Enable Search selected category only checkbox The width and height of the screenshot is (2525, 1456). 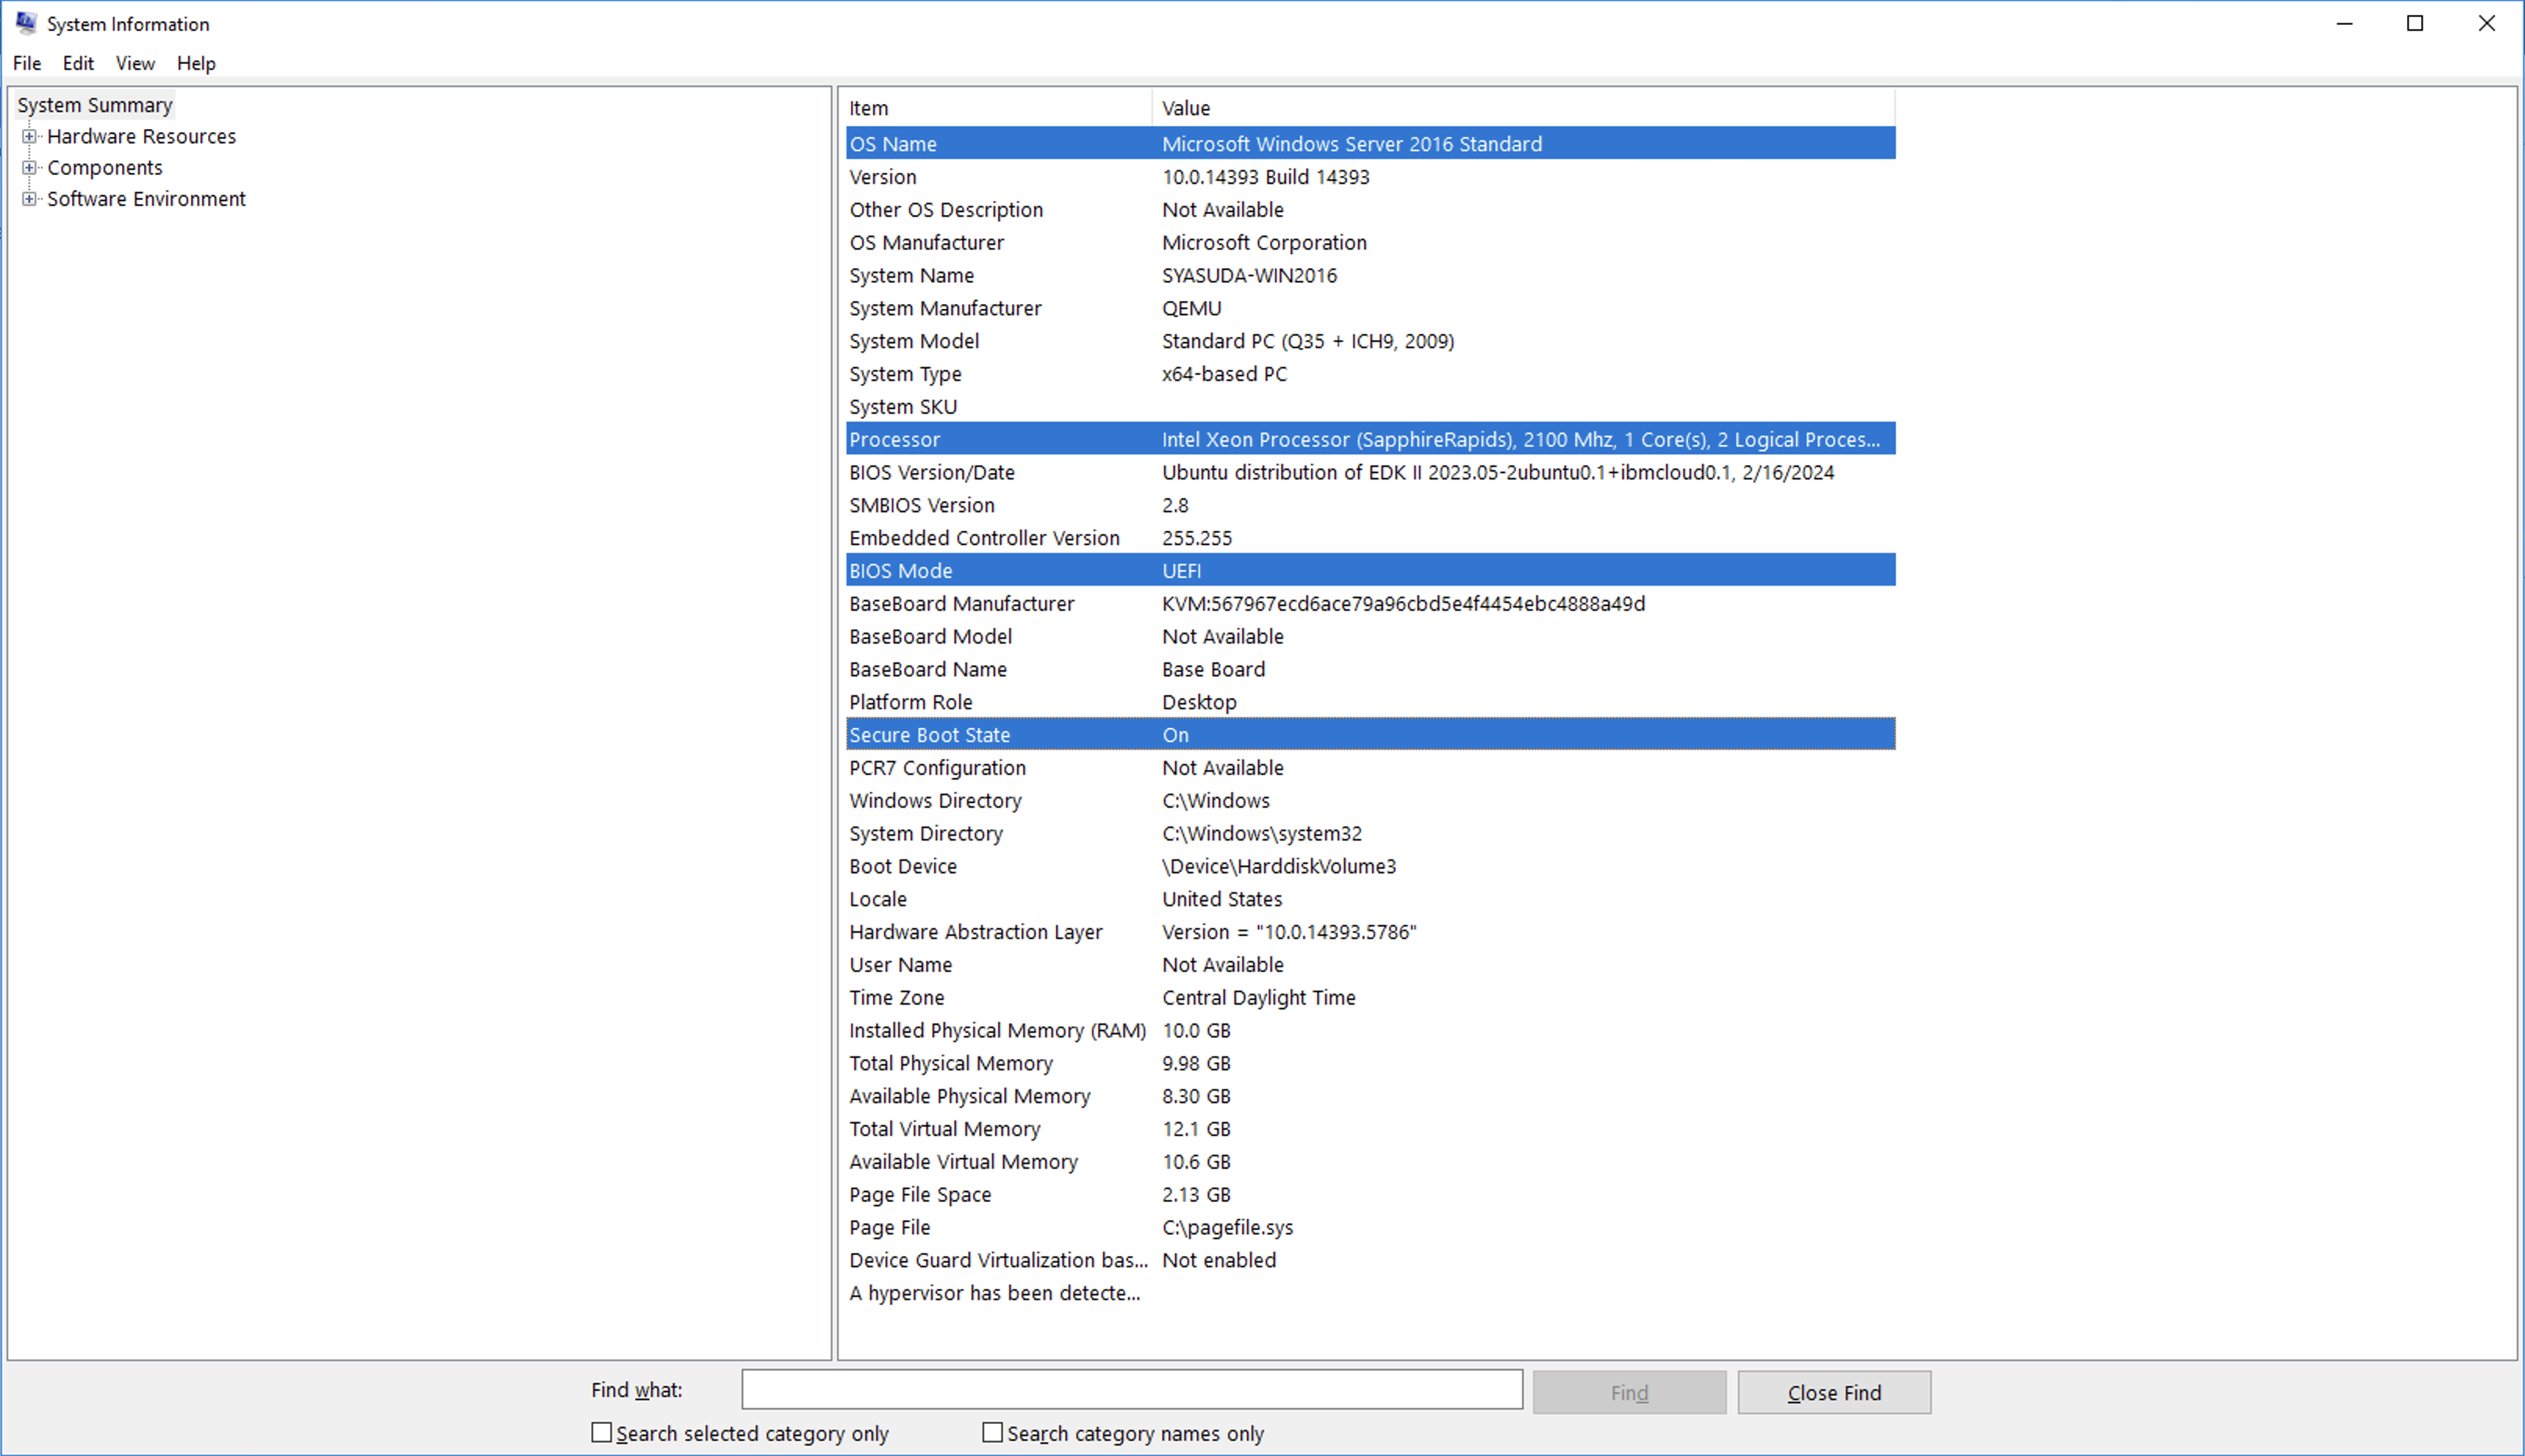601,1432
